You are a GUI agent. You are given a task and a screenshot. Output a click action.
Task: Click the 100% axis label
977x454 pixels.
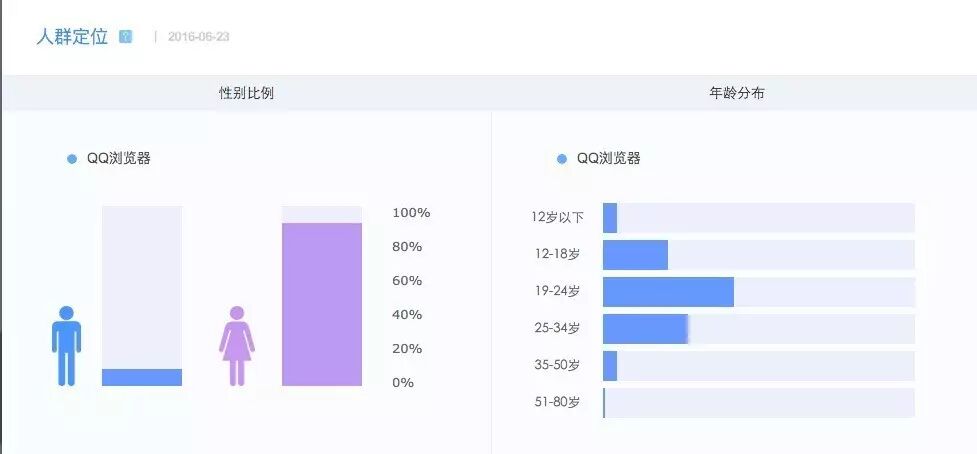pyautogui.click(x=411, y=213)
